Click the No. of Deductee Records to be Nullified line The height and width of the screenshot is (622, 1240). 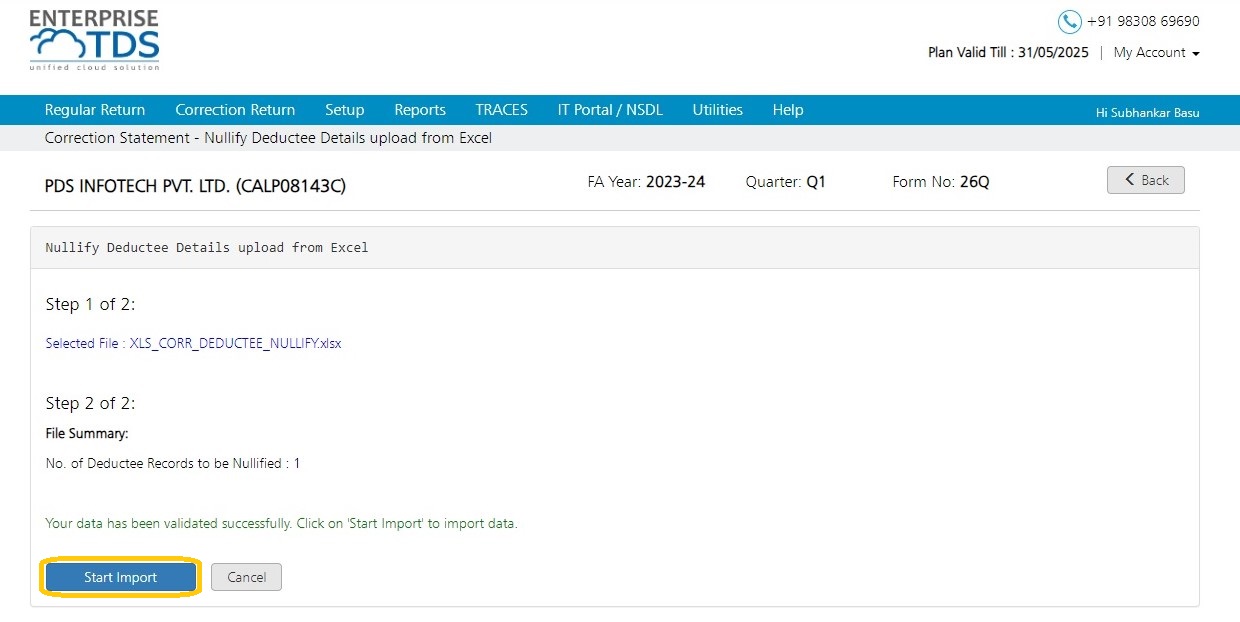[173, 464]
